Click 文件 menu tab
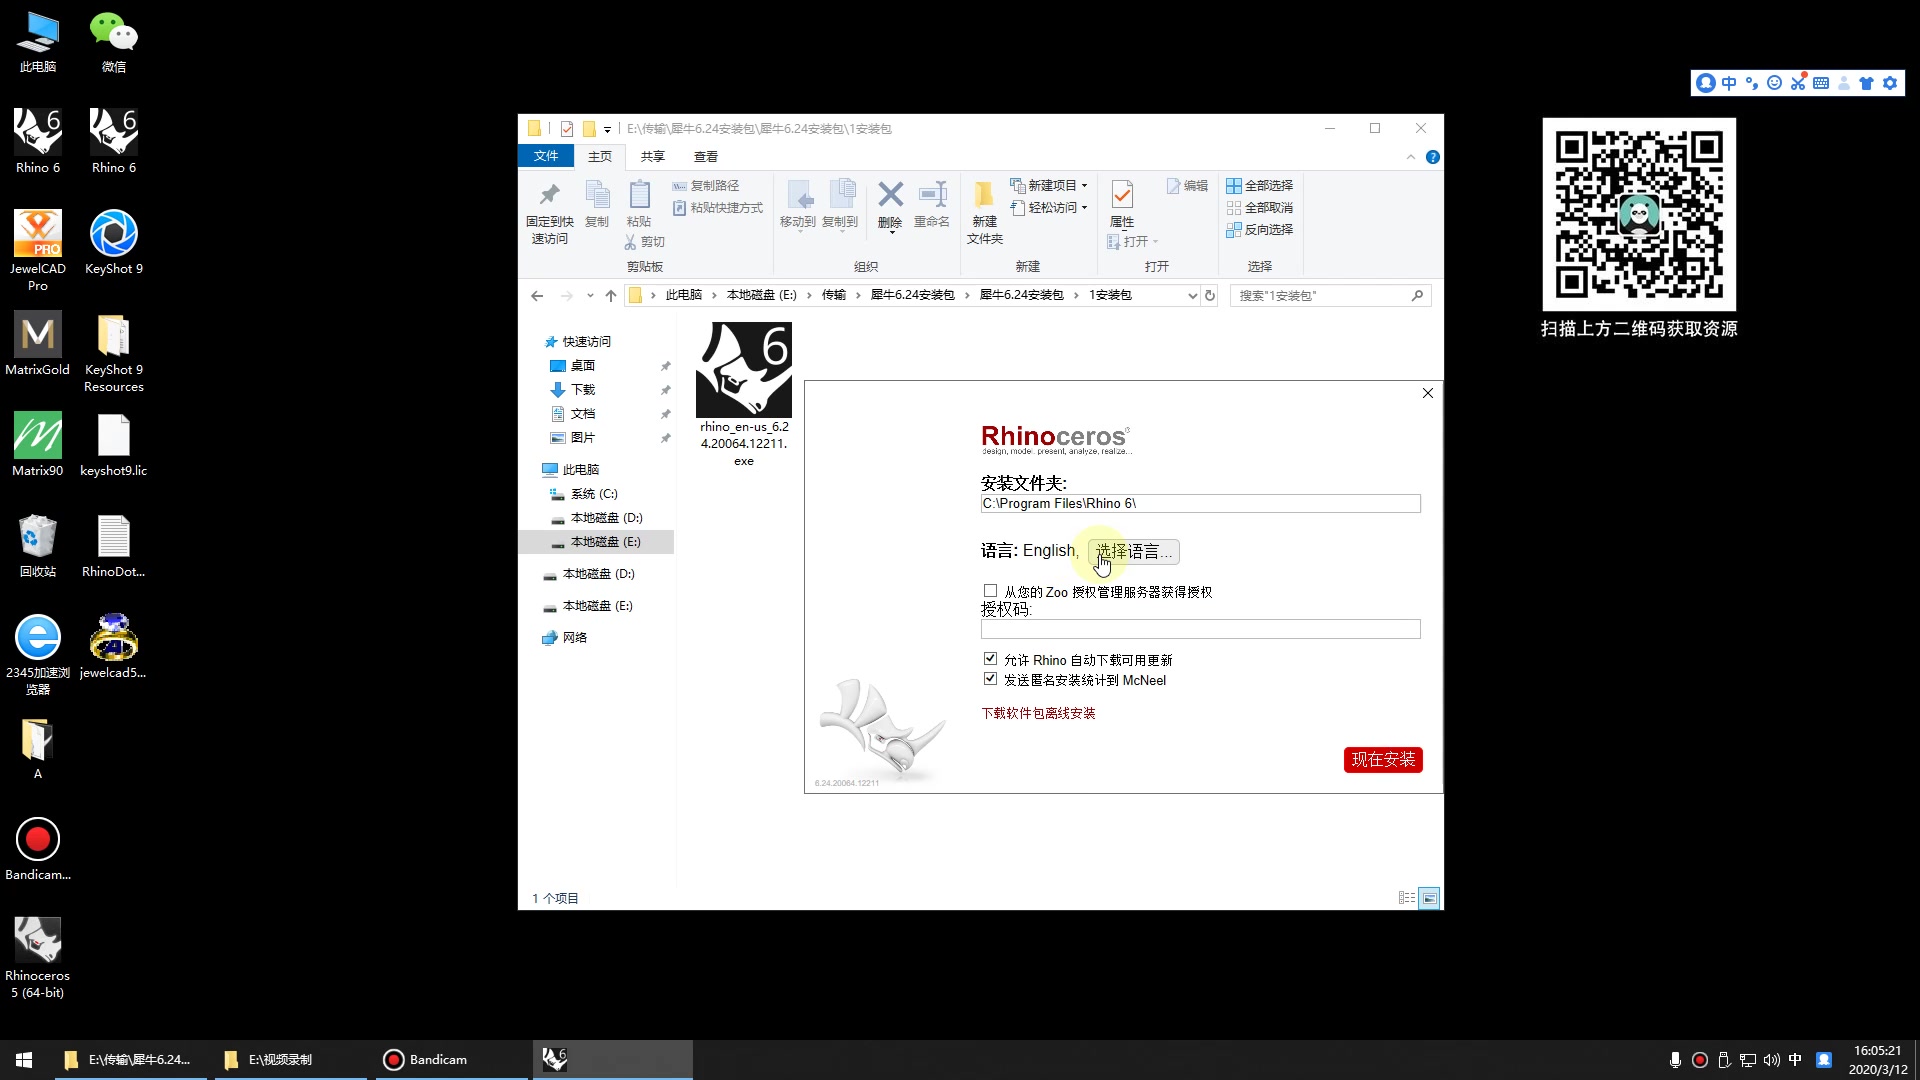Image resolution: width=1920 pixels, height=1080 pixels. click(x=545, y=157)
